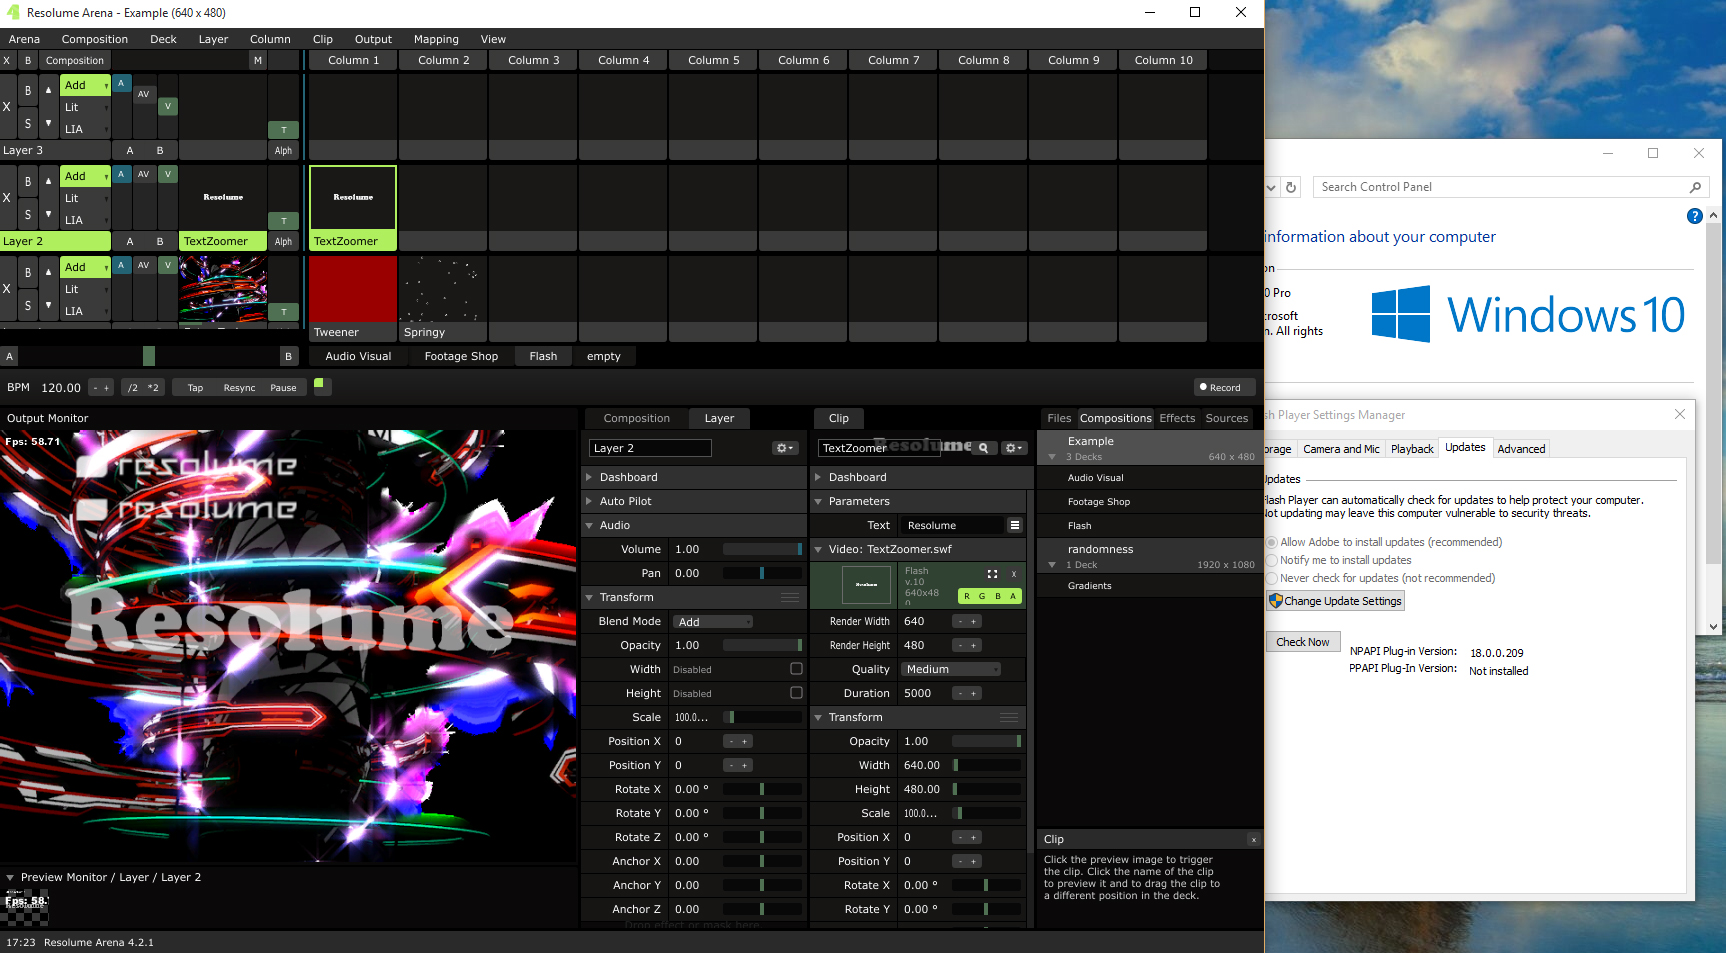
Task: Click the list icon next to Text field
Action: click(x=1014, y=525)
